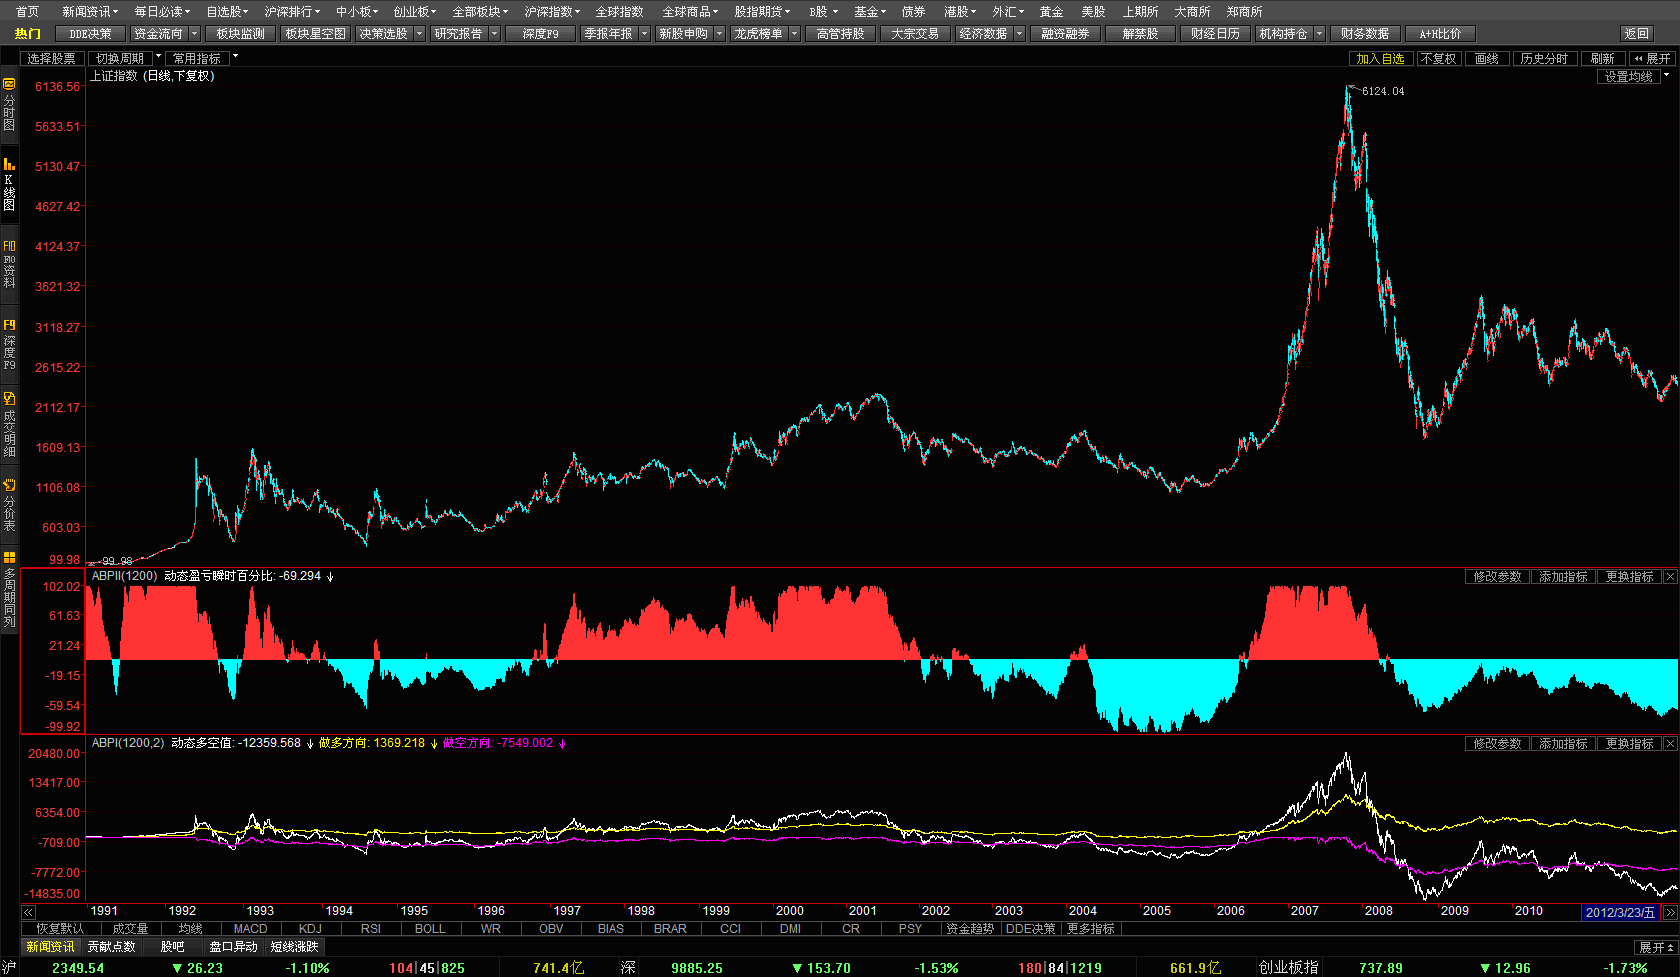Click the 展开 double-arrow button top right
The image size is (1680, 977).
click(1652, 59)
